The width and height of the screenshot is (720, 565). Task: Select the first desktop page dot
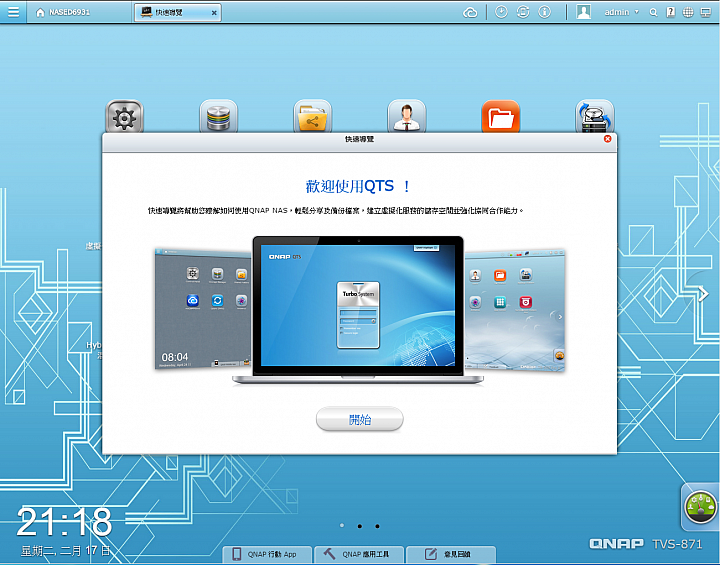342,525
